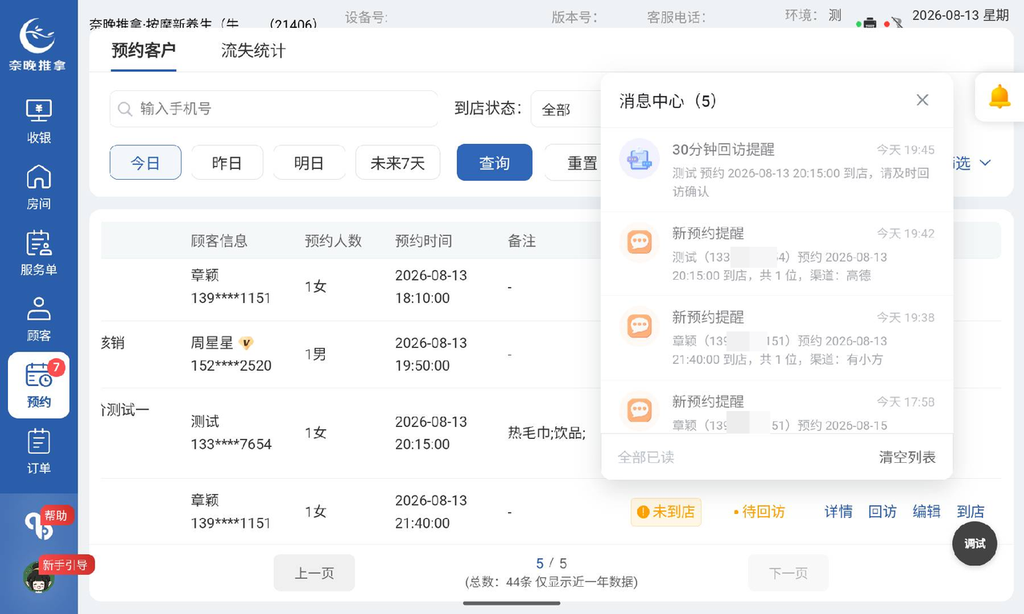This screenshot has width=1024, height=614.
Task: Click the printer status icon
Action: pyautogui.click(x=869, y=23)
